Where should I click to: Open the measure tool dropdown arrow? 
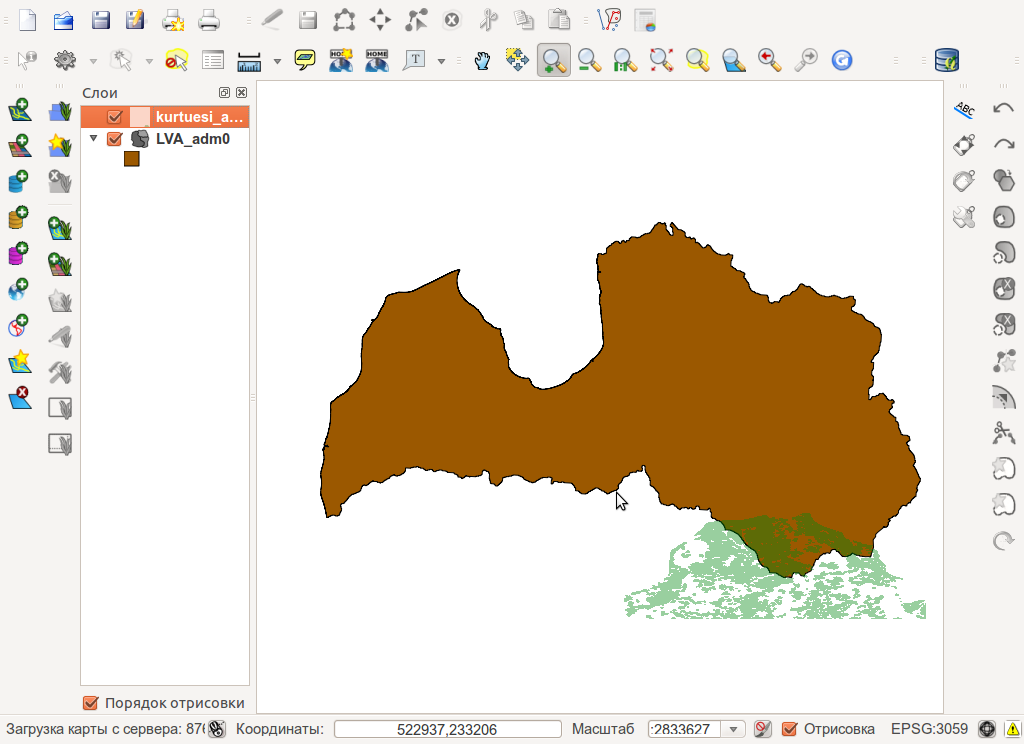[277, 60]
